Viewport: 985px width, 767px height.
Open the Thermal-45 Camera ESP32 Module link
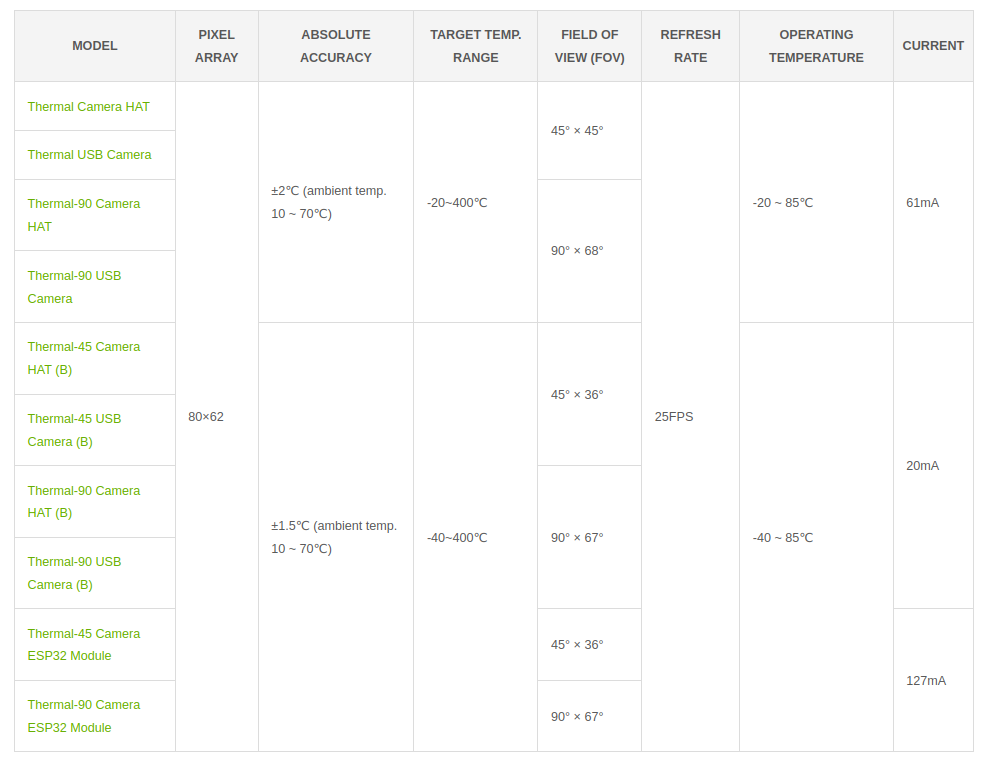(84, 645)
